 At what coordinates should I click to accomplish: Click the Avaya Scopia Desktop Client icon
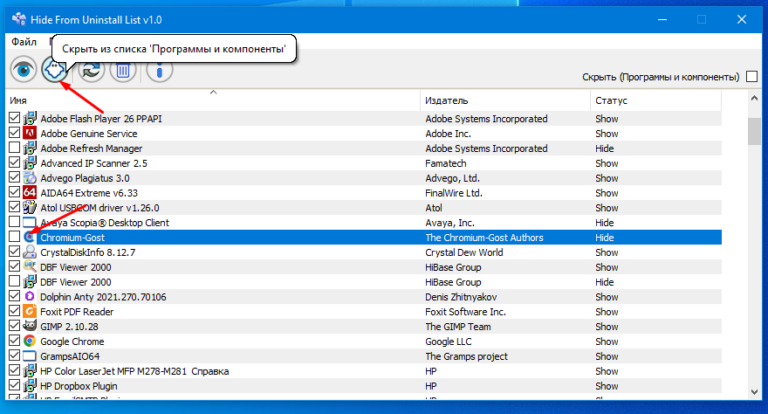[x=30, y=222]
